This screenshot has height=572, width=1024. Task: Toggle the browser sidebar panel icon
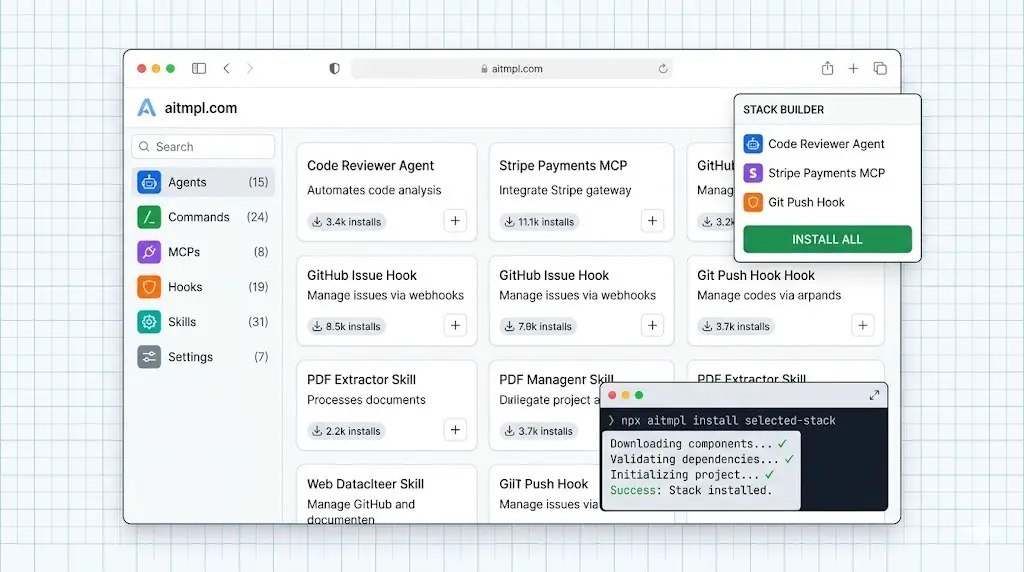[199, 69]
